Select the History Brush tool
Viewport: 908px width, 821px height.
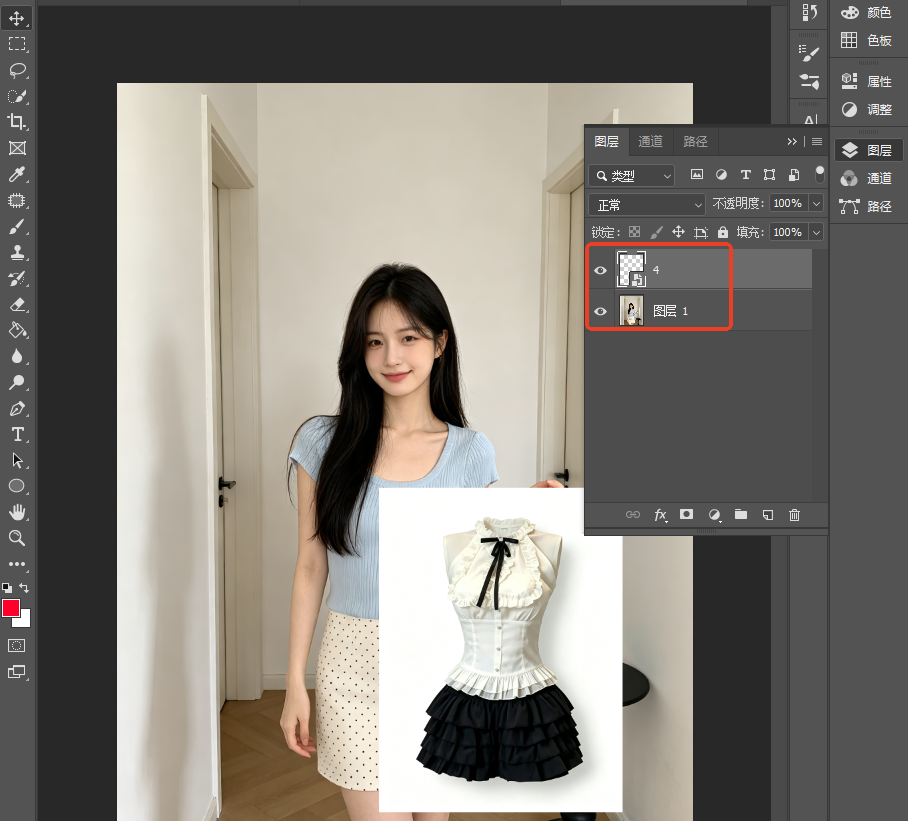(x=17, y=278)
